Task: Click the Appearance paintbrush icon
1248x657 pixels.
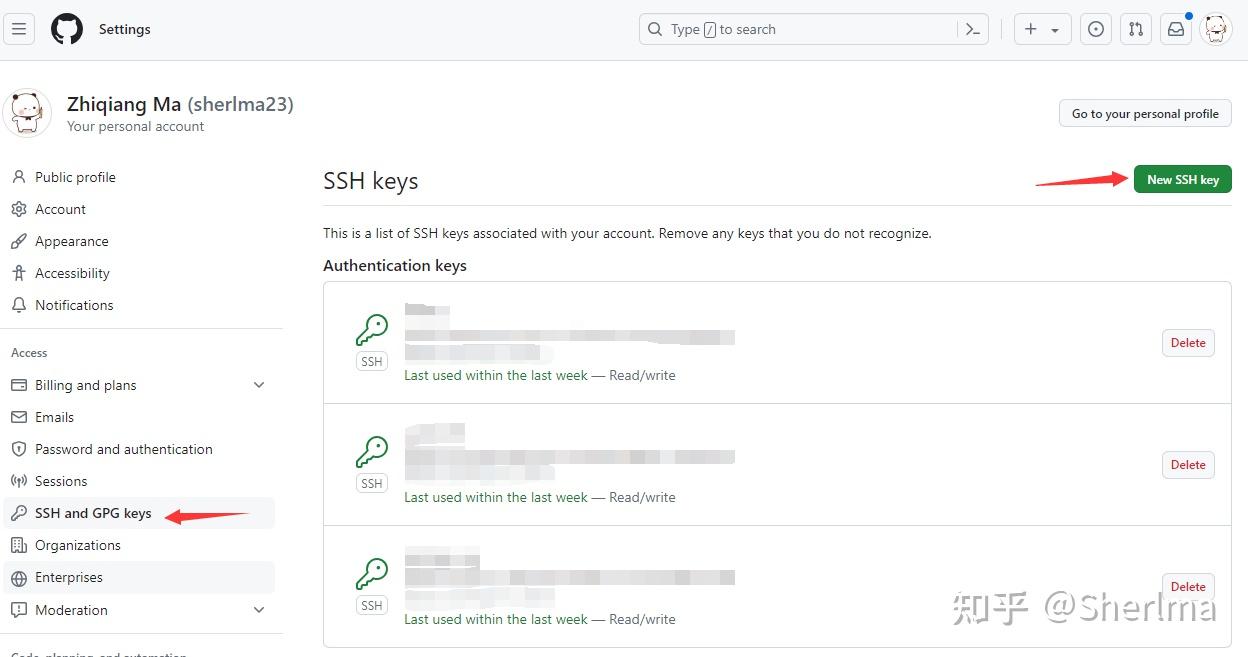Action: point(18,241)
